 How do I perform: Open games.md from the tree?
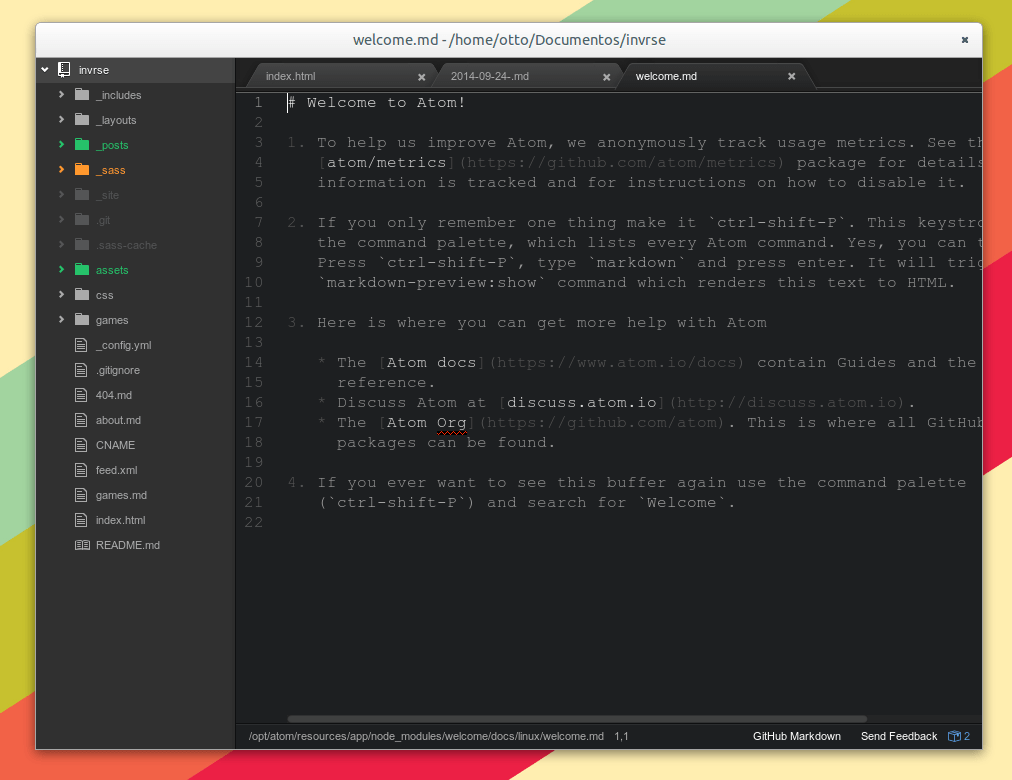(121, 495)
